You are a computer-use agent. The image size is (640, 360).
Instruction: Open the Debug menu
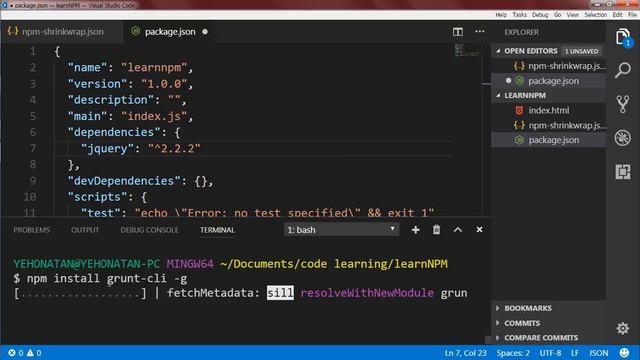540,15
